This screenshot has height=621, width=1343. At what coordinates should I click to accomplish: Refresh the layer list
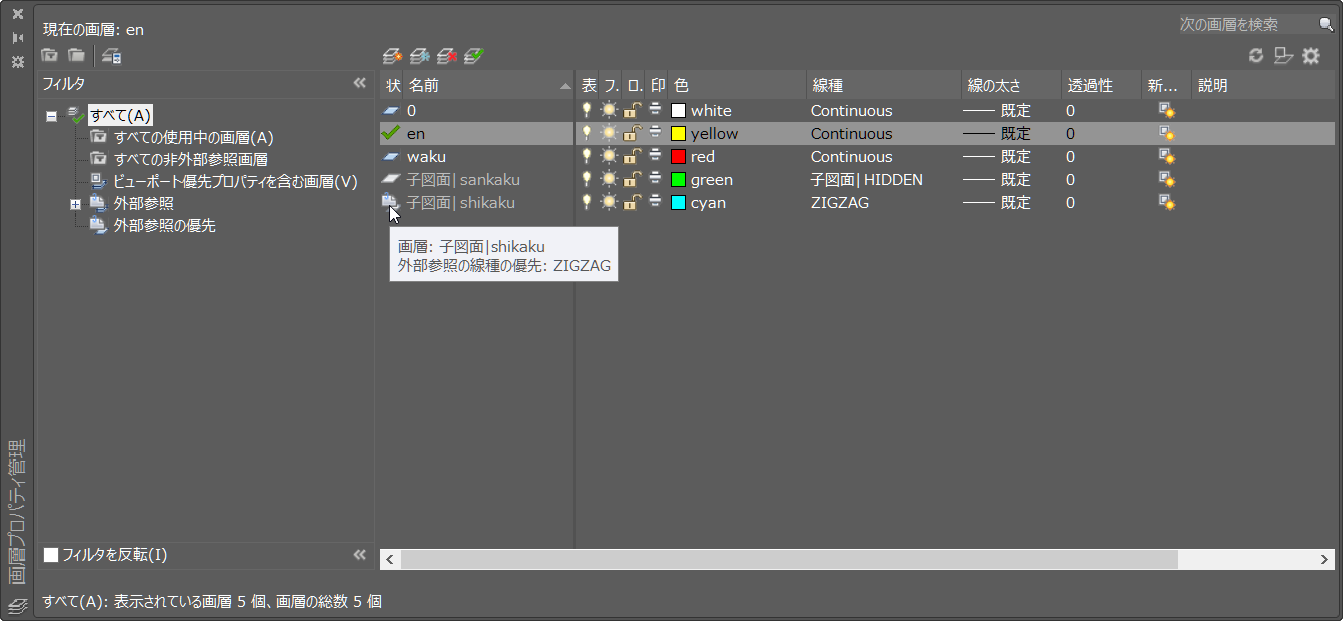[x=1256, y=56]
